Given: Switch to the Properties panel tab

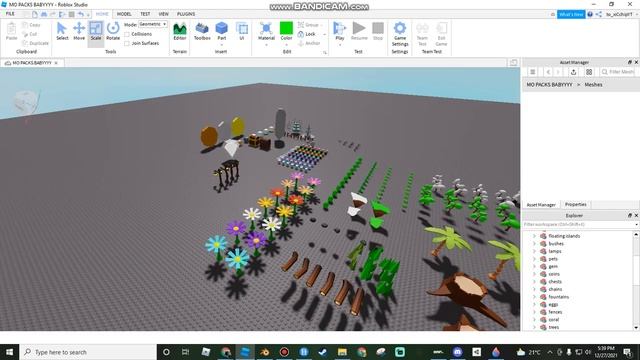Looking at the screenshot, I should pos(576,204).
